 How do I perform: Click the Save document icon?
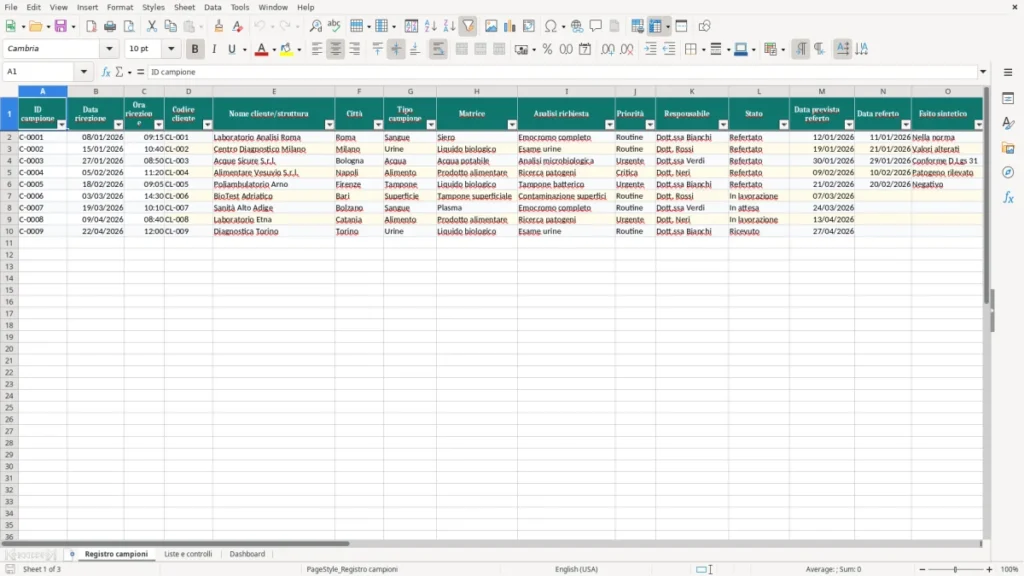61,26
